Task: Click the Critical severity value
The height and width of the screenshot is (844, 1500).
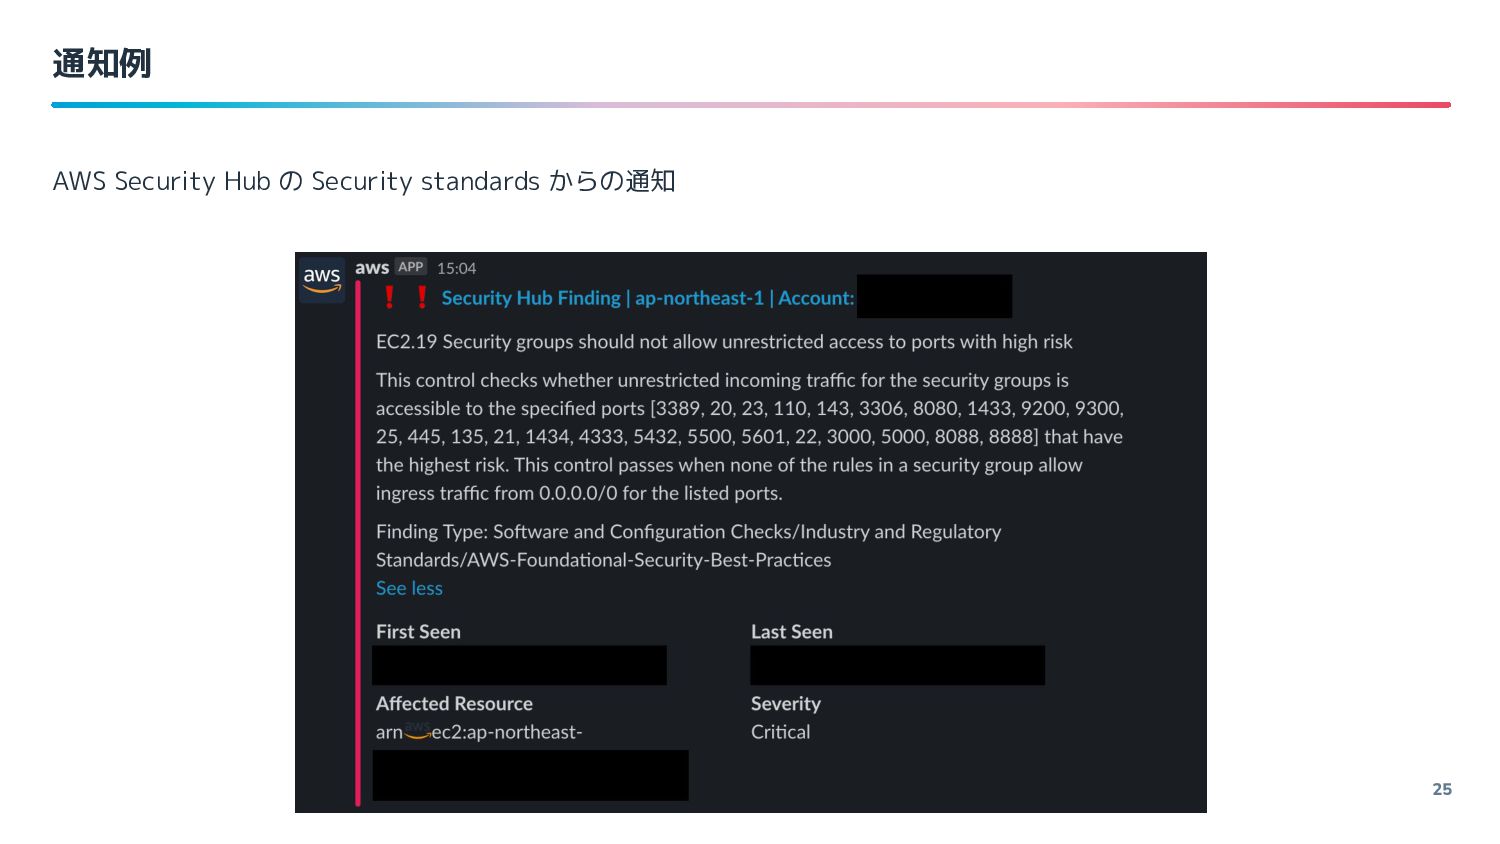Action: (x=781, y=732)
